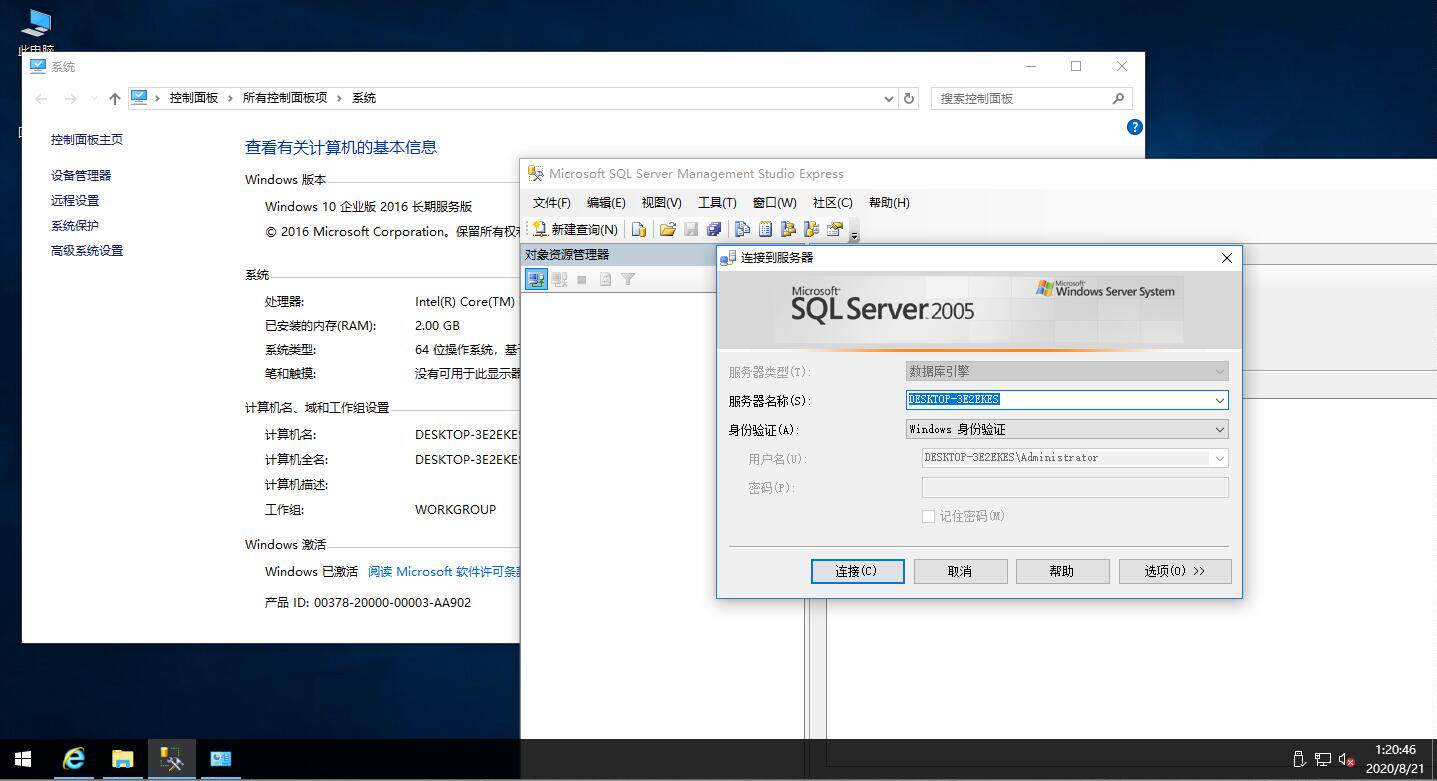The width and height of the screenshot is (1437, 781).
Task: Click the 控制面板主页 link
Action: tap(87, 140)
